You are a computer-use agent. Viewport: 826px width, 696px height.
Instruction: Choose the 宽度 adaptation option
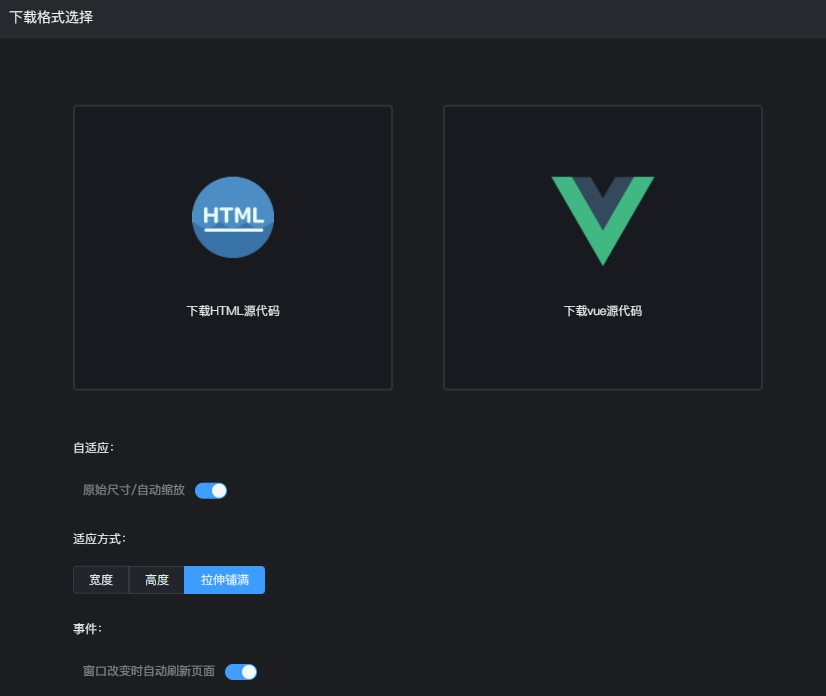101,580
